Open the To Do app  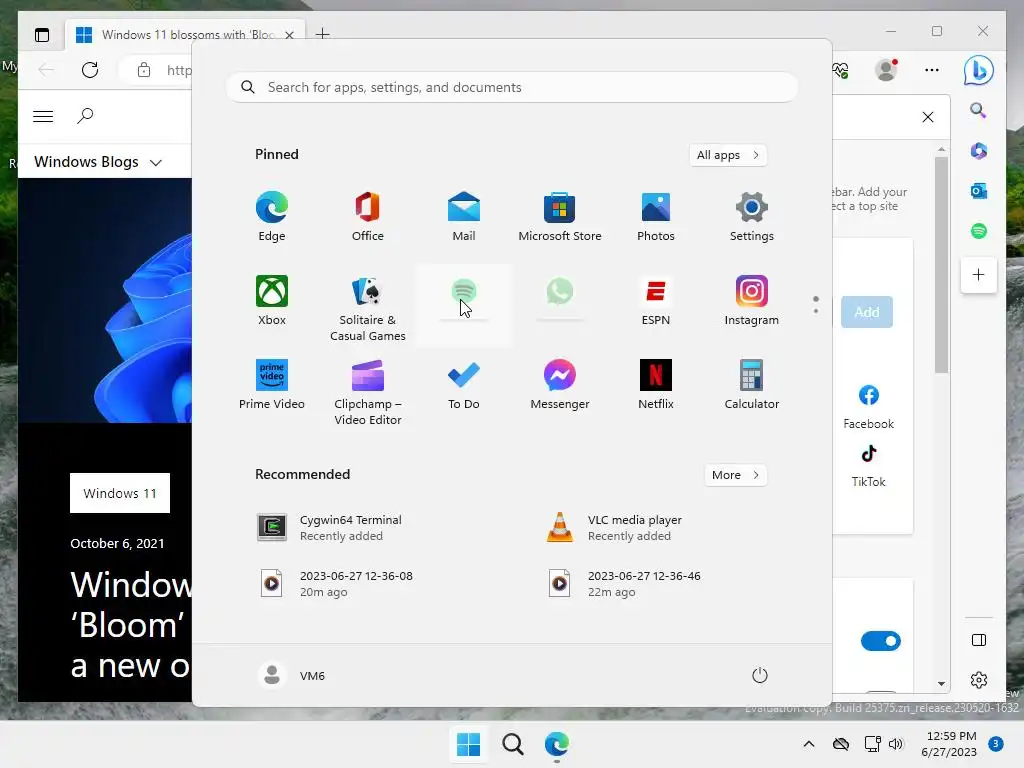[464, 385]
